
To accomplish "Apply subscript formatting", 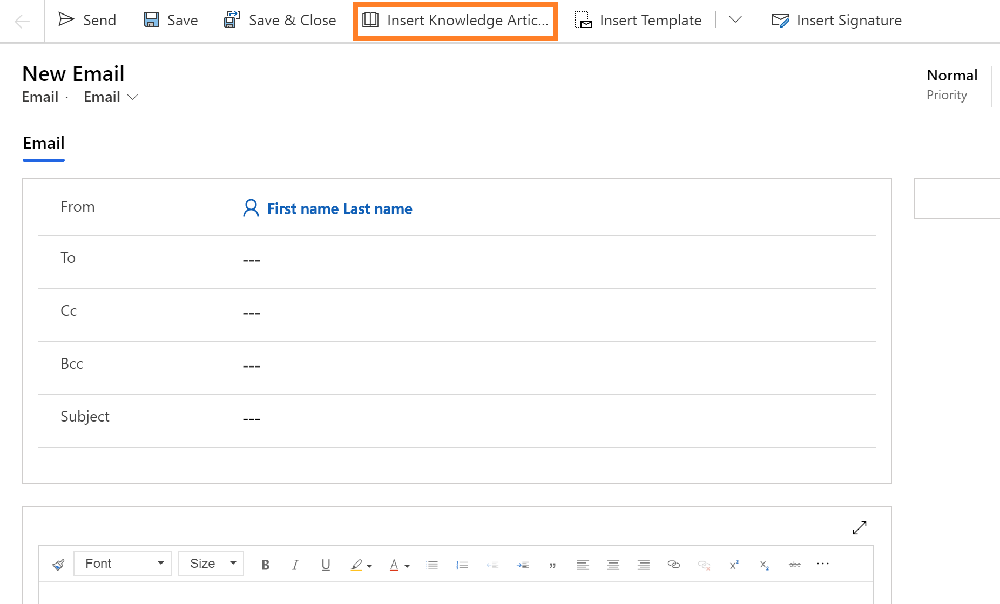I will point(763,563).
